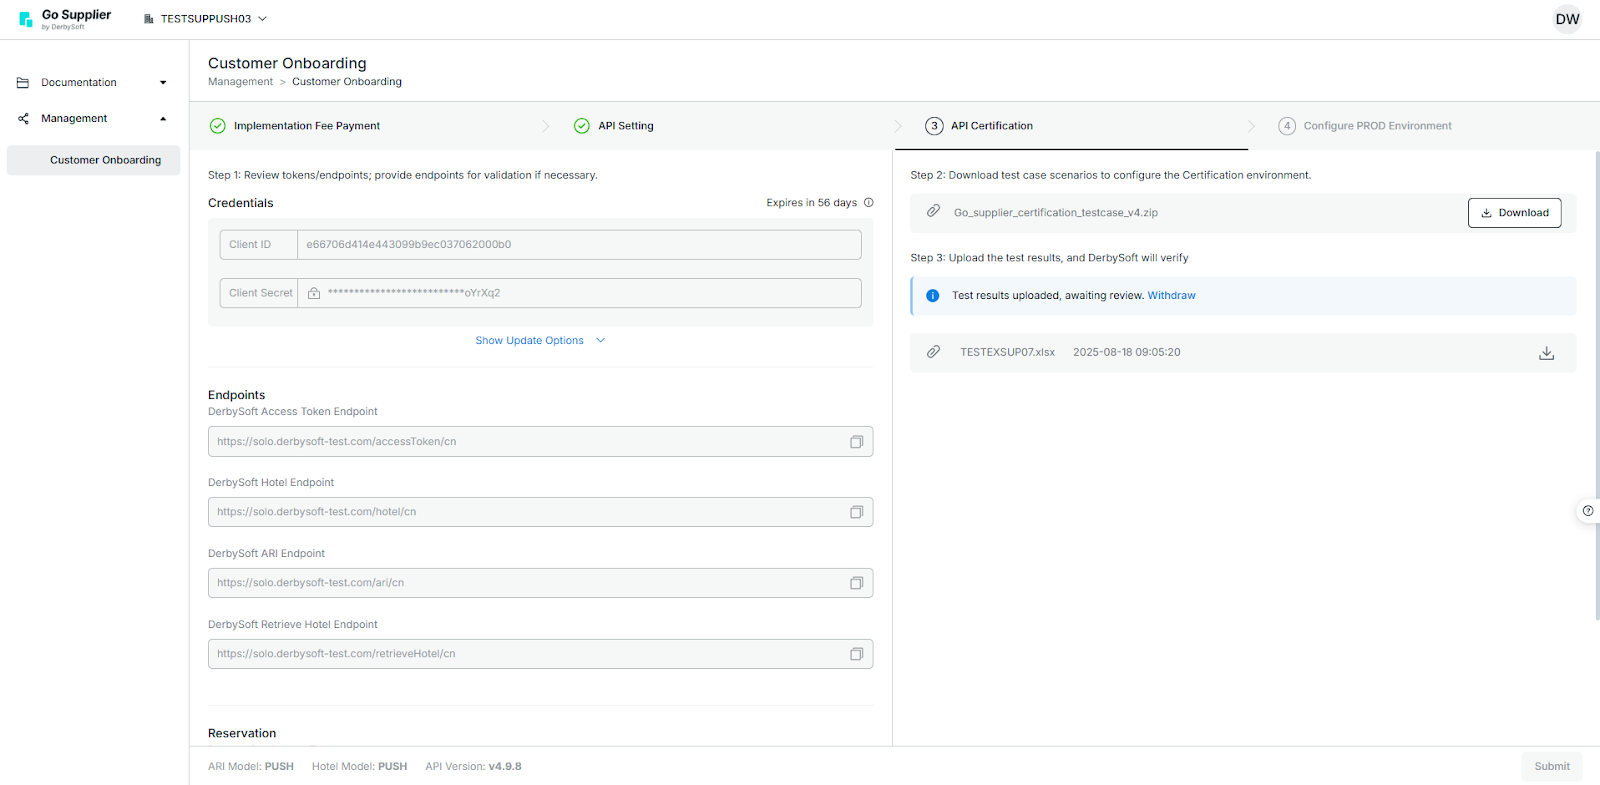The image size is (1600, 785).
Task: Click the lock icon in Client Secret
Action: [314, 294]
